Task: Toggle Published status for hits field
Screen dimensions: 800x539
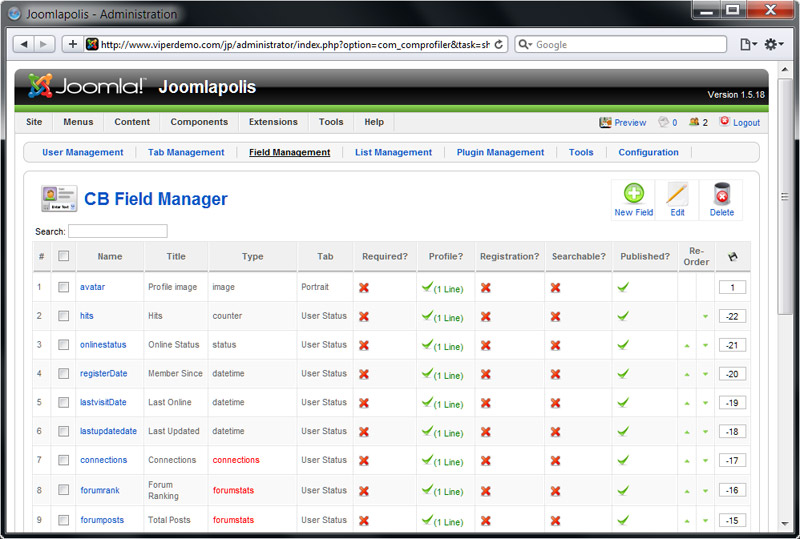Action: coord(622,316)
